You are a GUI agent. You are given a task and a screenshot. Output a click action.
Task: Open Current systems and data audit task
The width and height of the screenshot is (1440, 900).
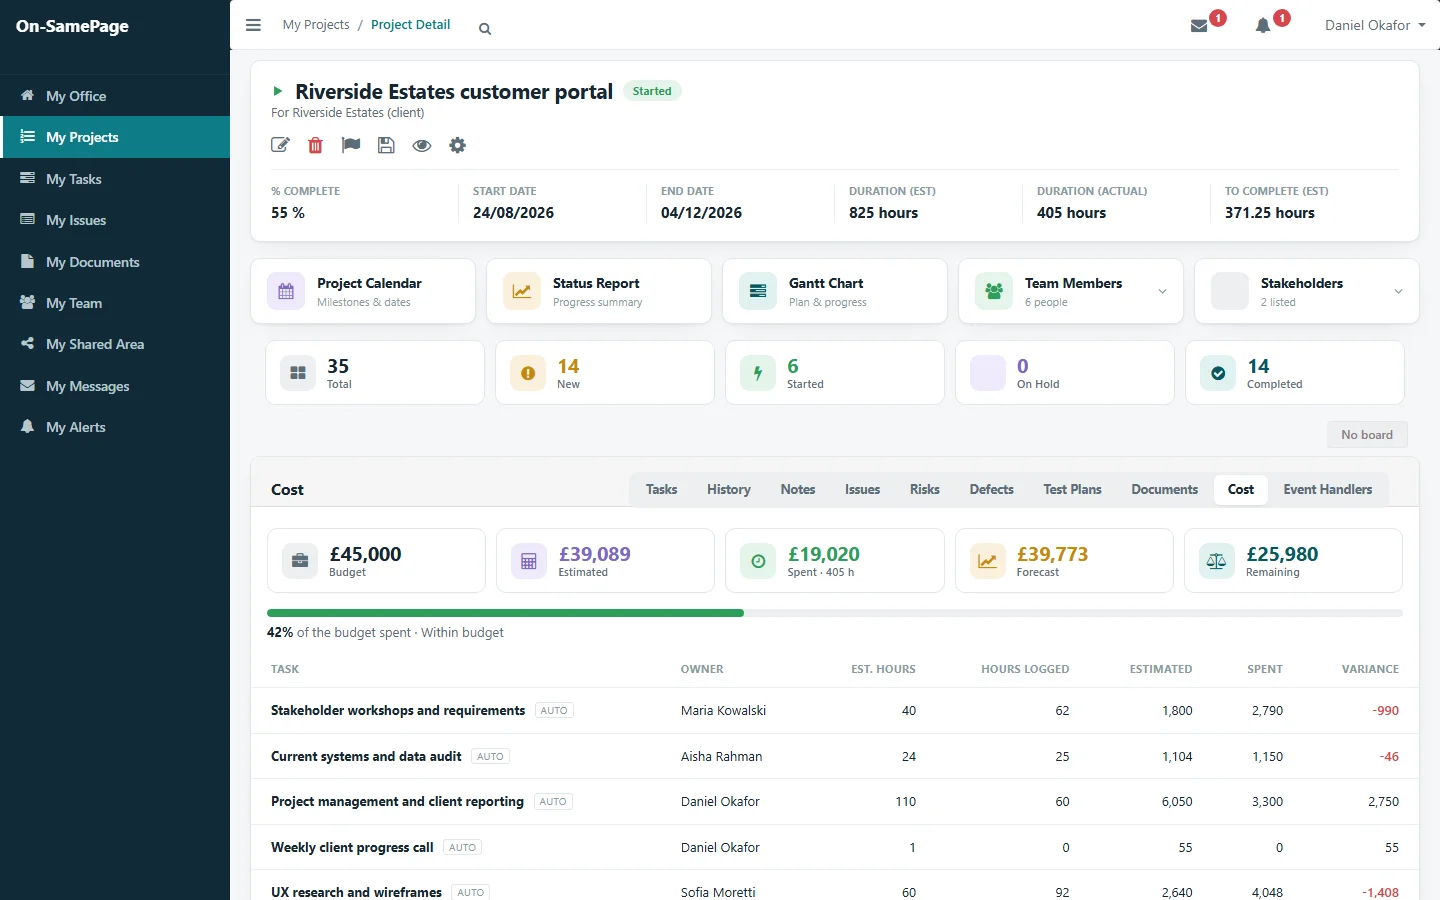pyautogui.click(x=366, y=757)
